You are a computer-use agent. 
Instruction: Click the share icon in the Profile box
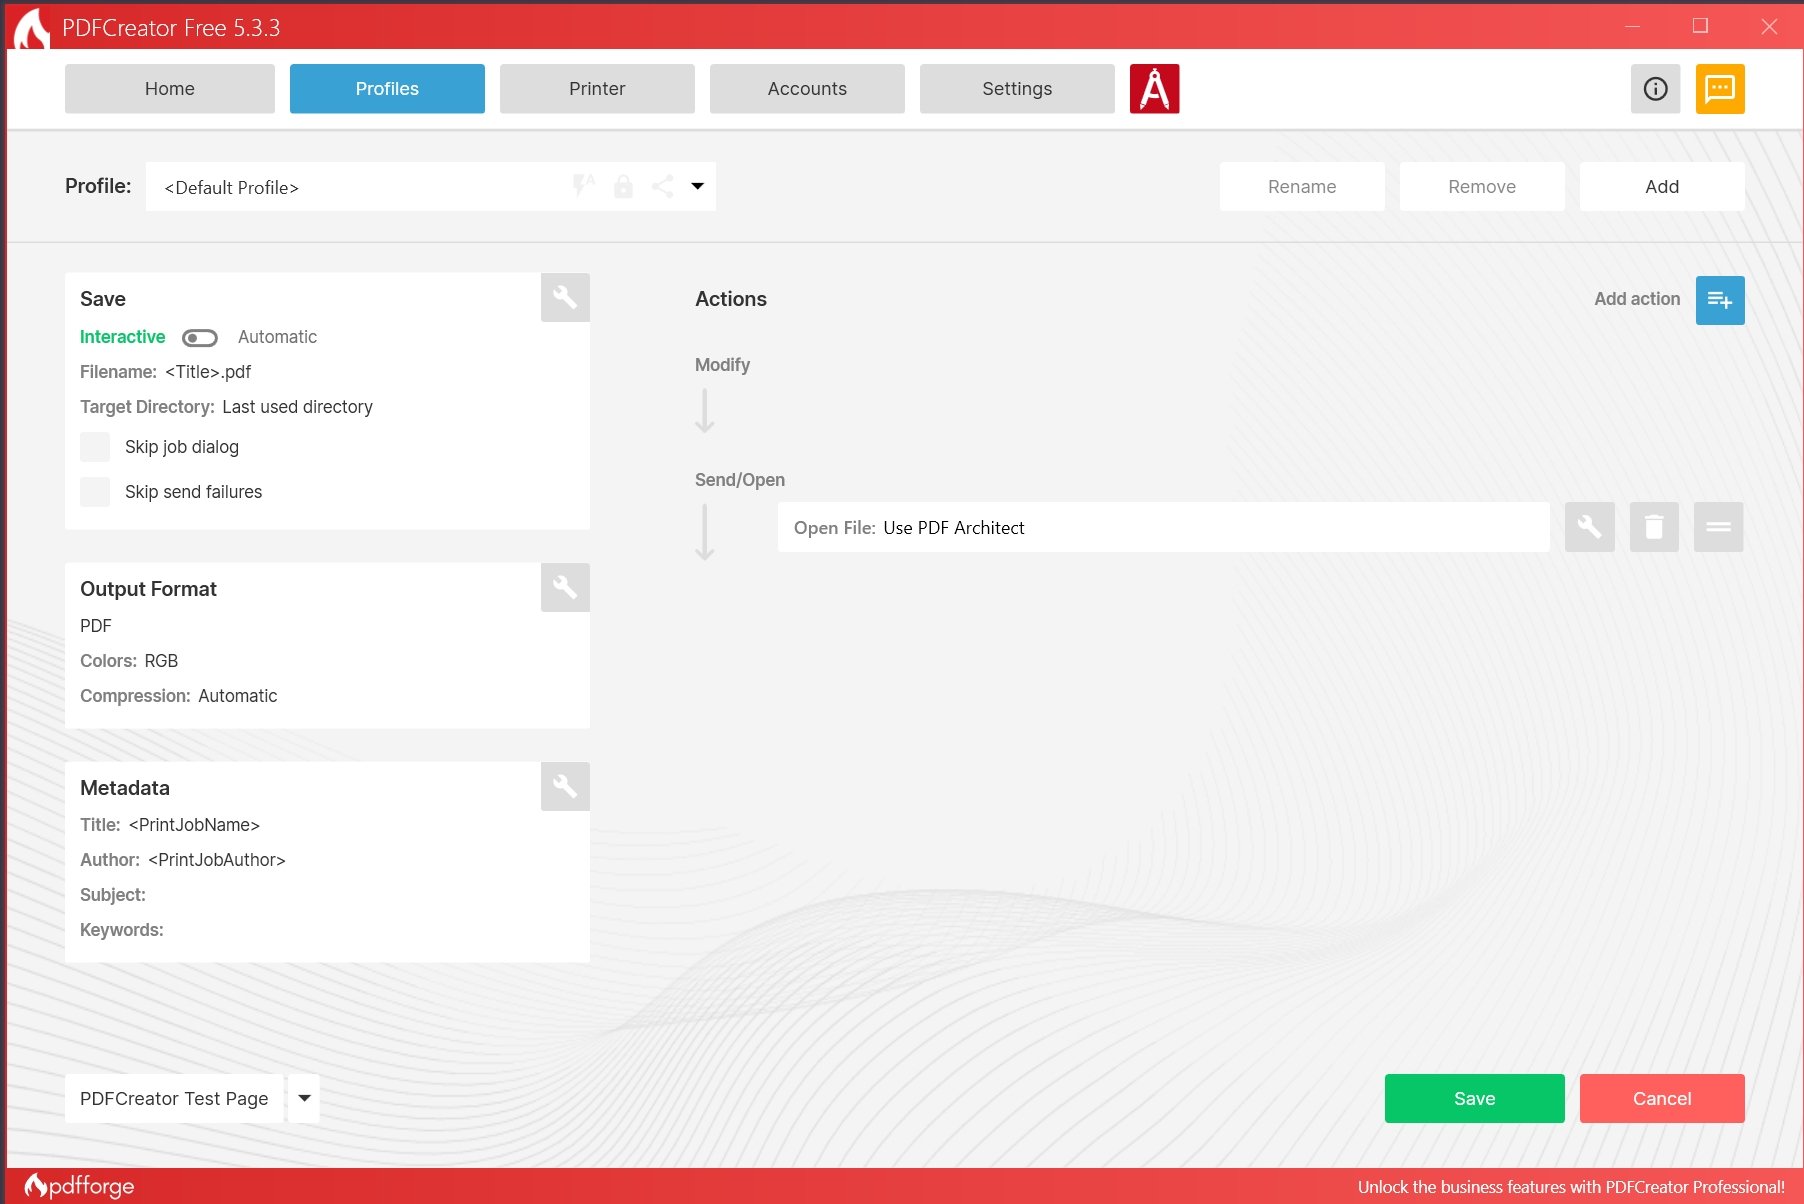coord(662,186)
